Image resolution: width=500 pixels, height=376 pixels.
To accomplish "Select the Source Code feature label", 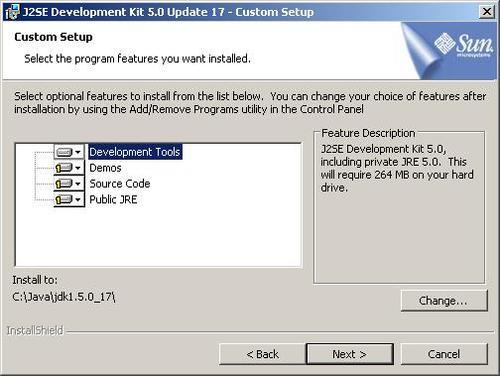I will coord(120,184).
